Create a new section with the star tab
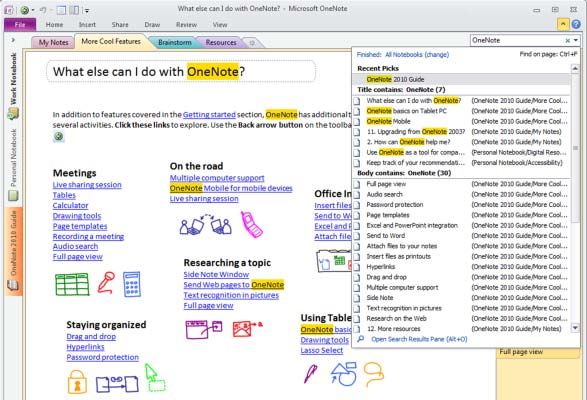The height and width of the screenshot is (400, 587). [252, 43]
